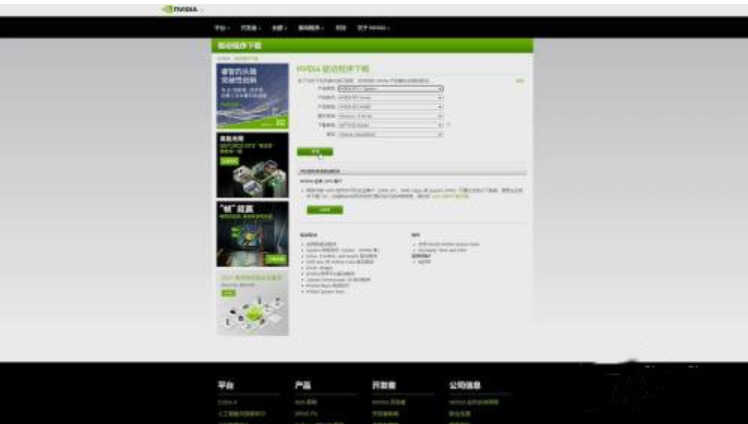Click the green button in the virtual GPU section
This screenshot has width=748, height=424.
click(x=324, y=210)
